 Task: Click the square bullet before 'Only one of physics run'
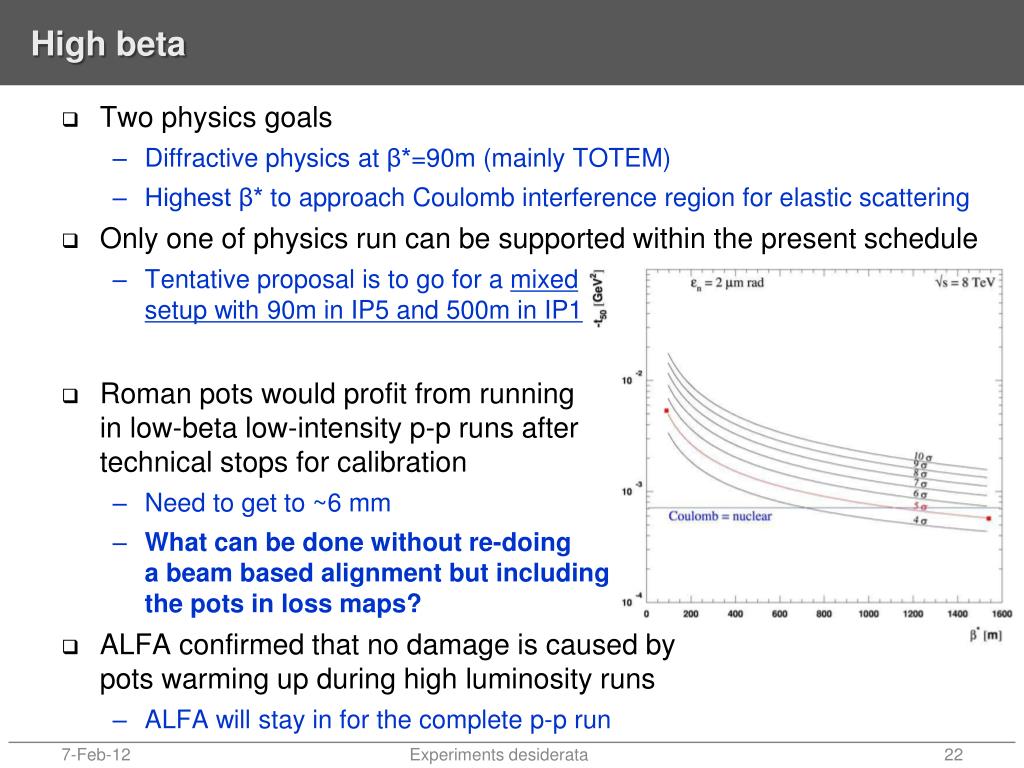click(70, 241)
